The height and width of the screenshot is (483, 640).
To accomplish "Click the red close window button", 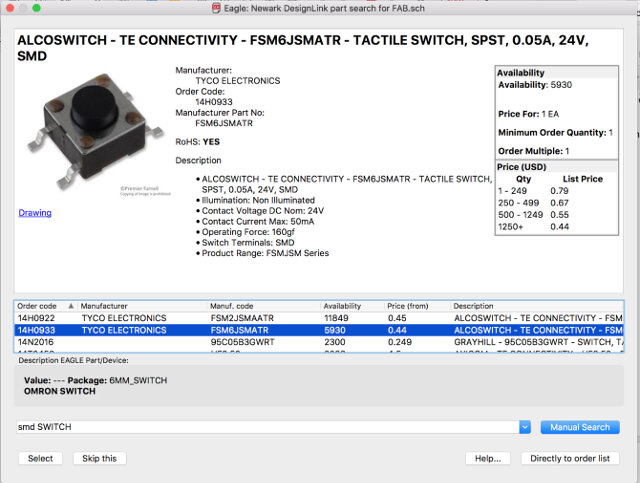I will [10, 8].
